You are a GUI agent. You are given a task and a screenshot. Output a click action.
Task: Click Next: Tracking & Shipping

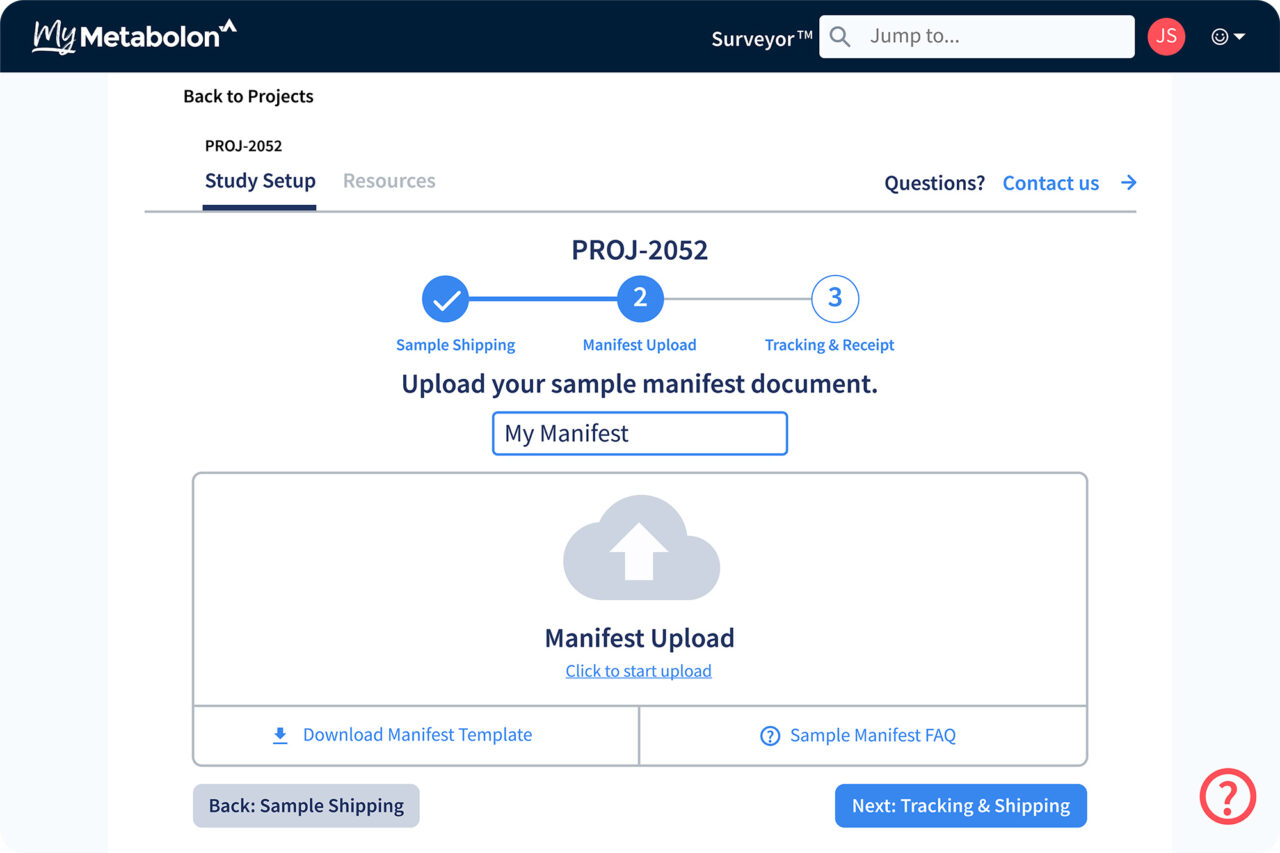tap(960, 805)
